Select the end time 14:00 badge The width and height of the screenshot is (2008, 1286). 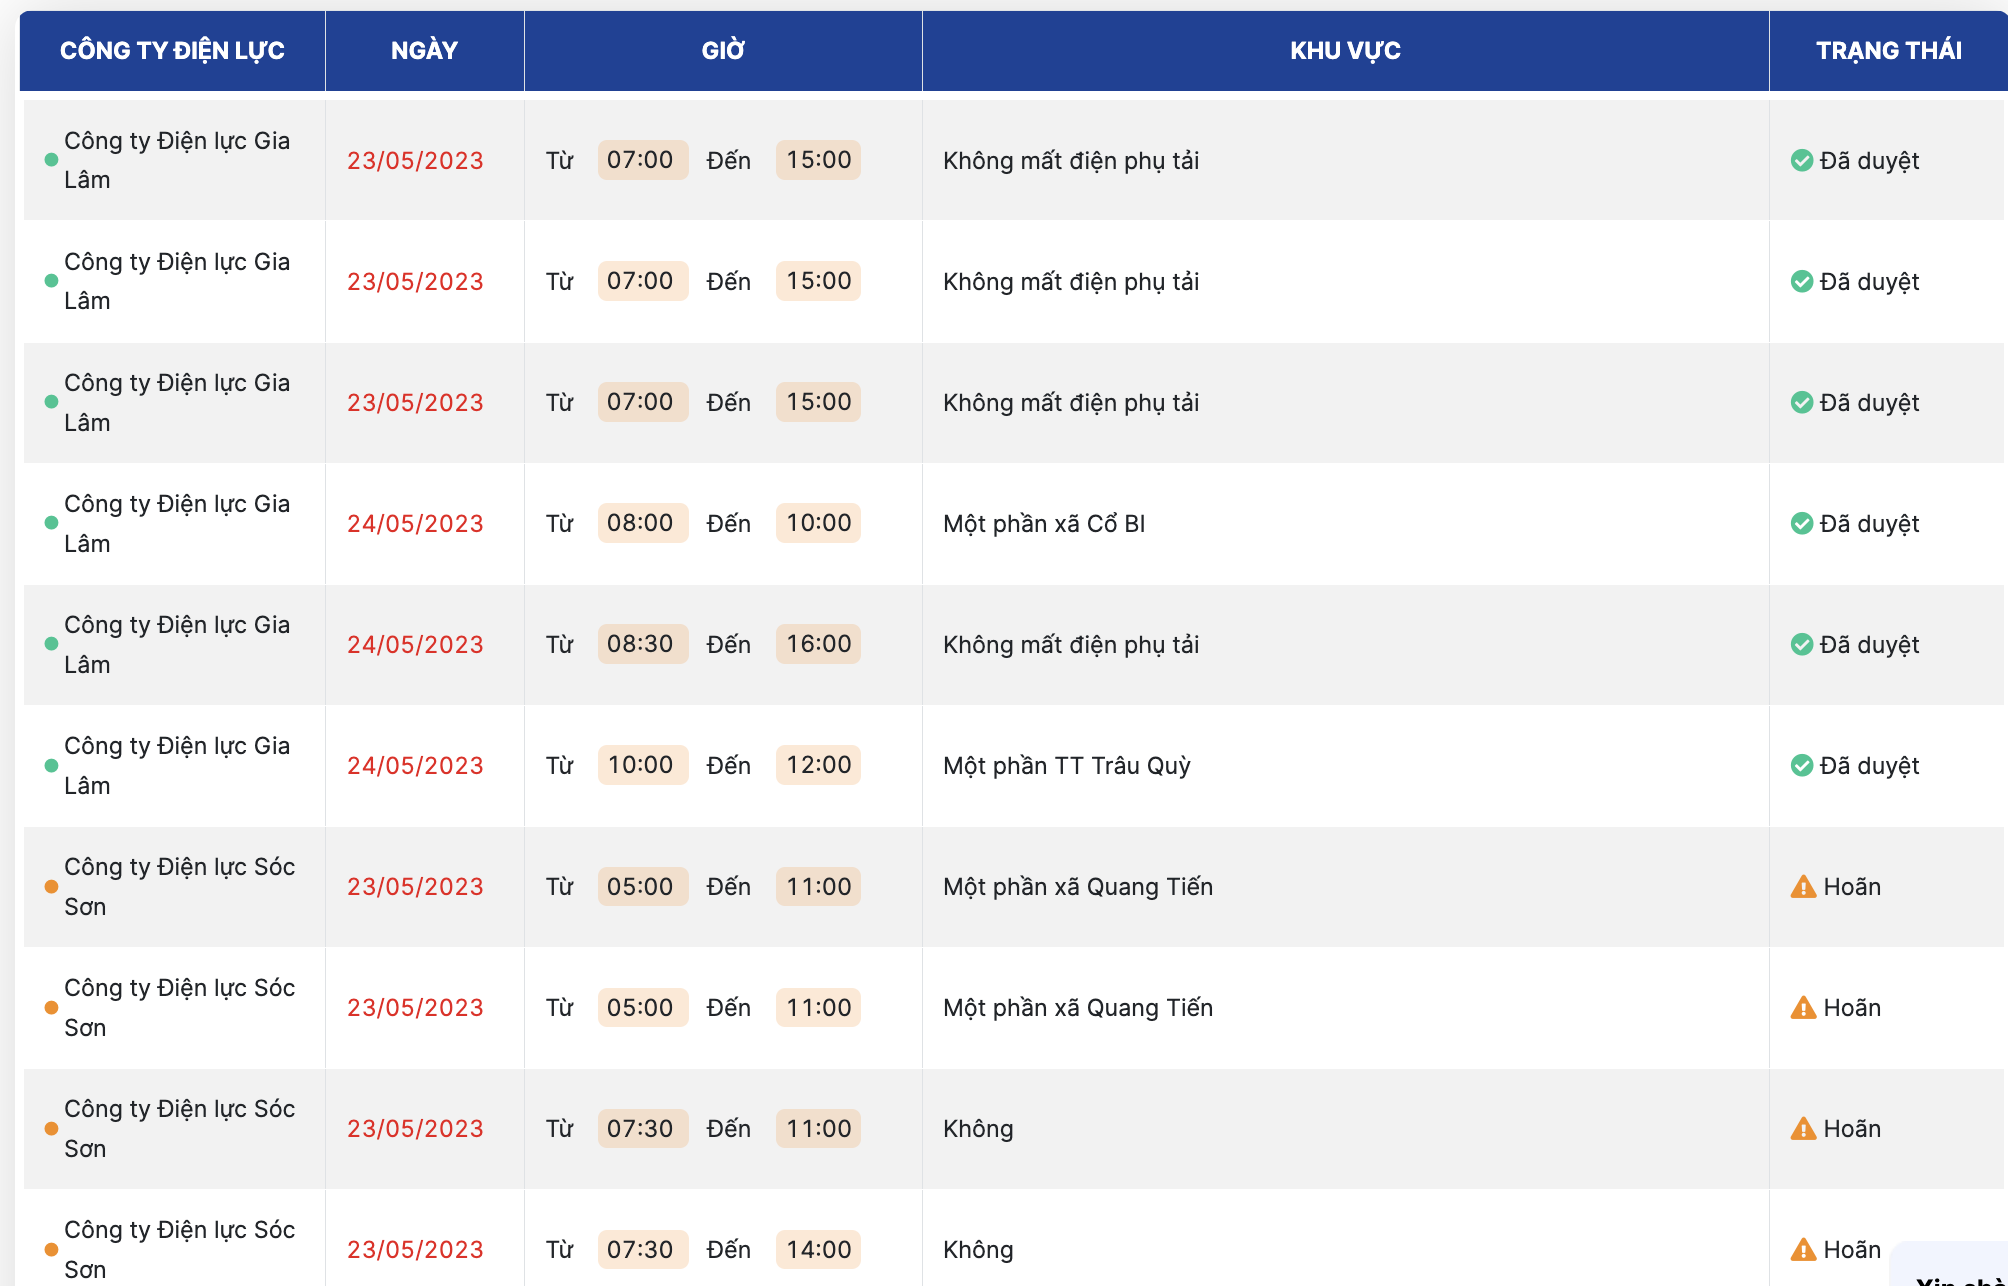click(818, 1249)
